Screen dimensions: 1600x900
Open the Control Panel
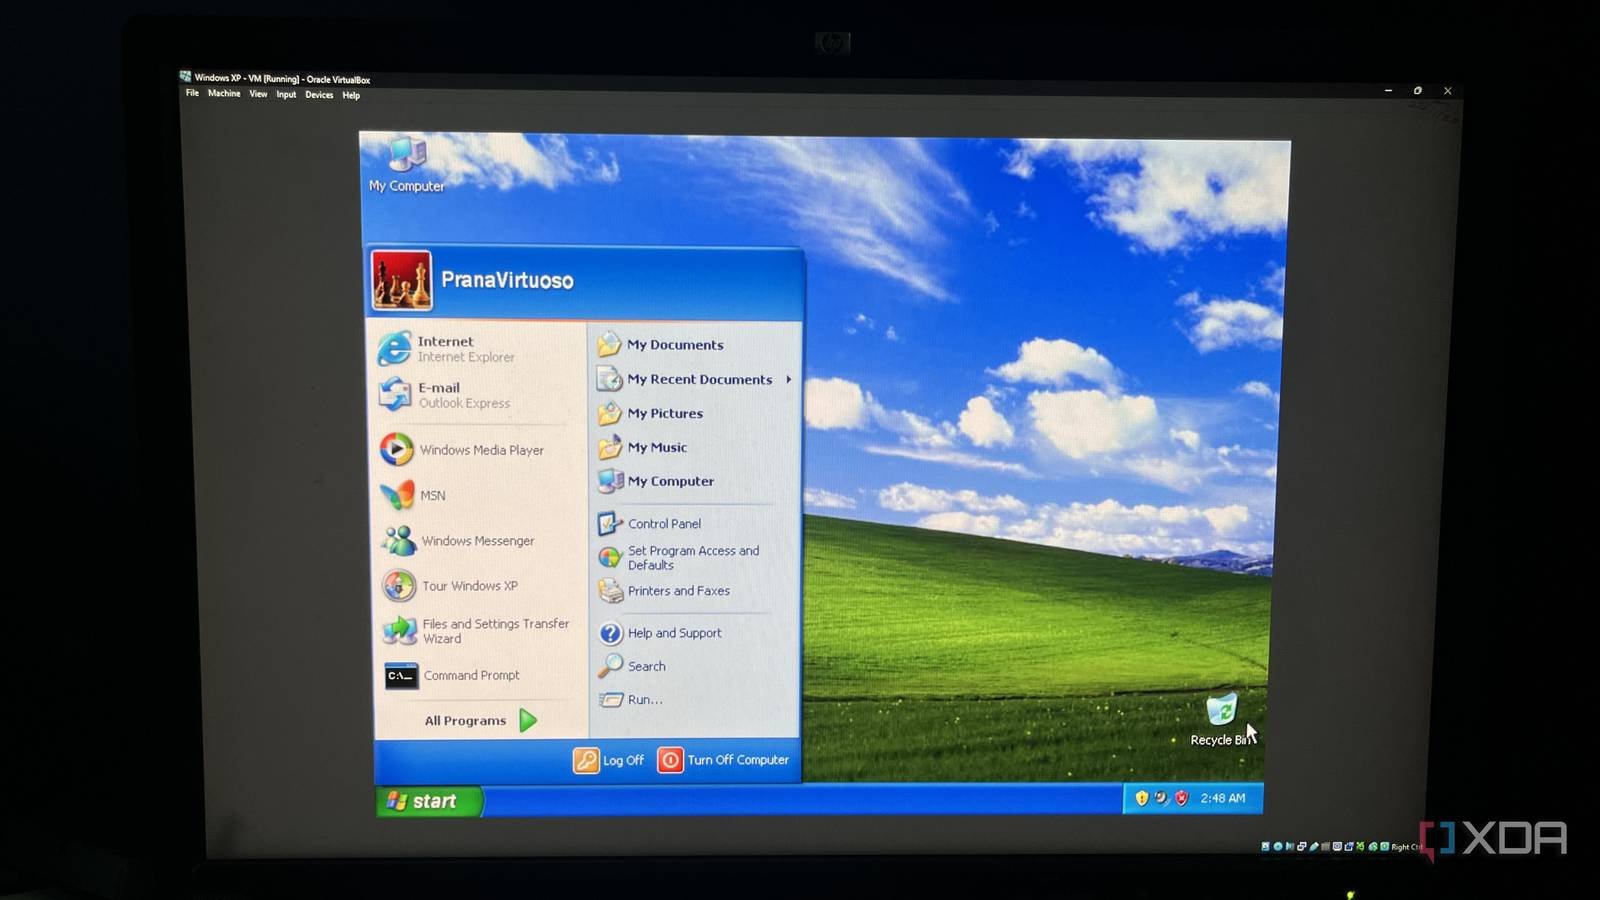coord(662,523)
